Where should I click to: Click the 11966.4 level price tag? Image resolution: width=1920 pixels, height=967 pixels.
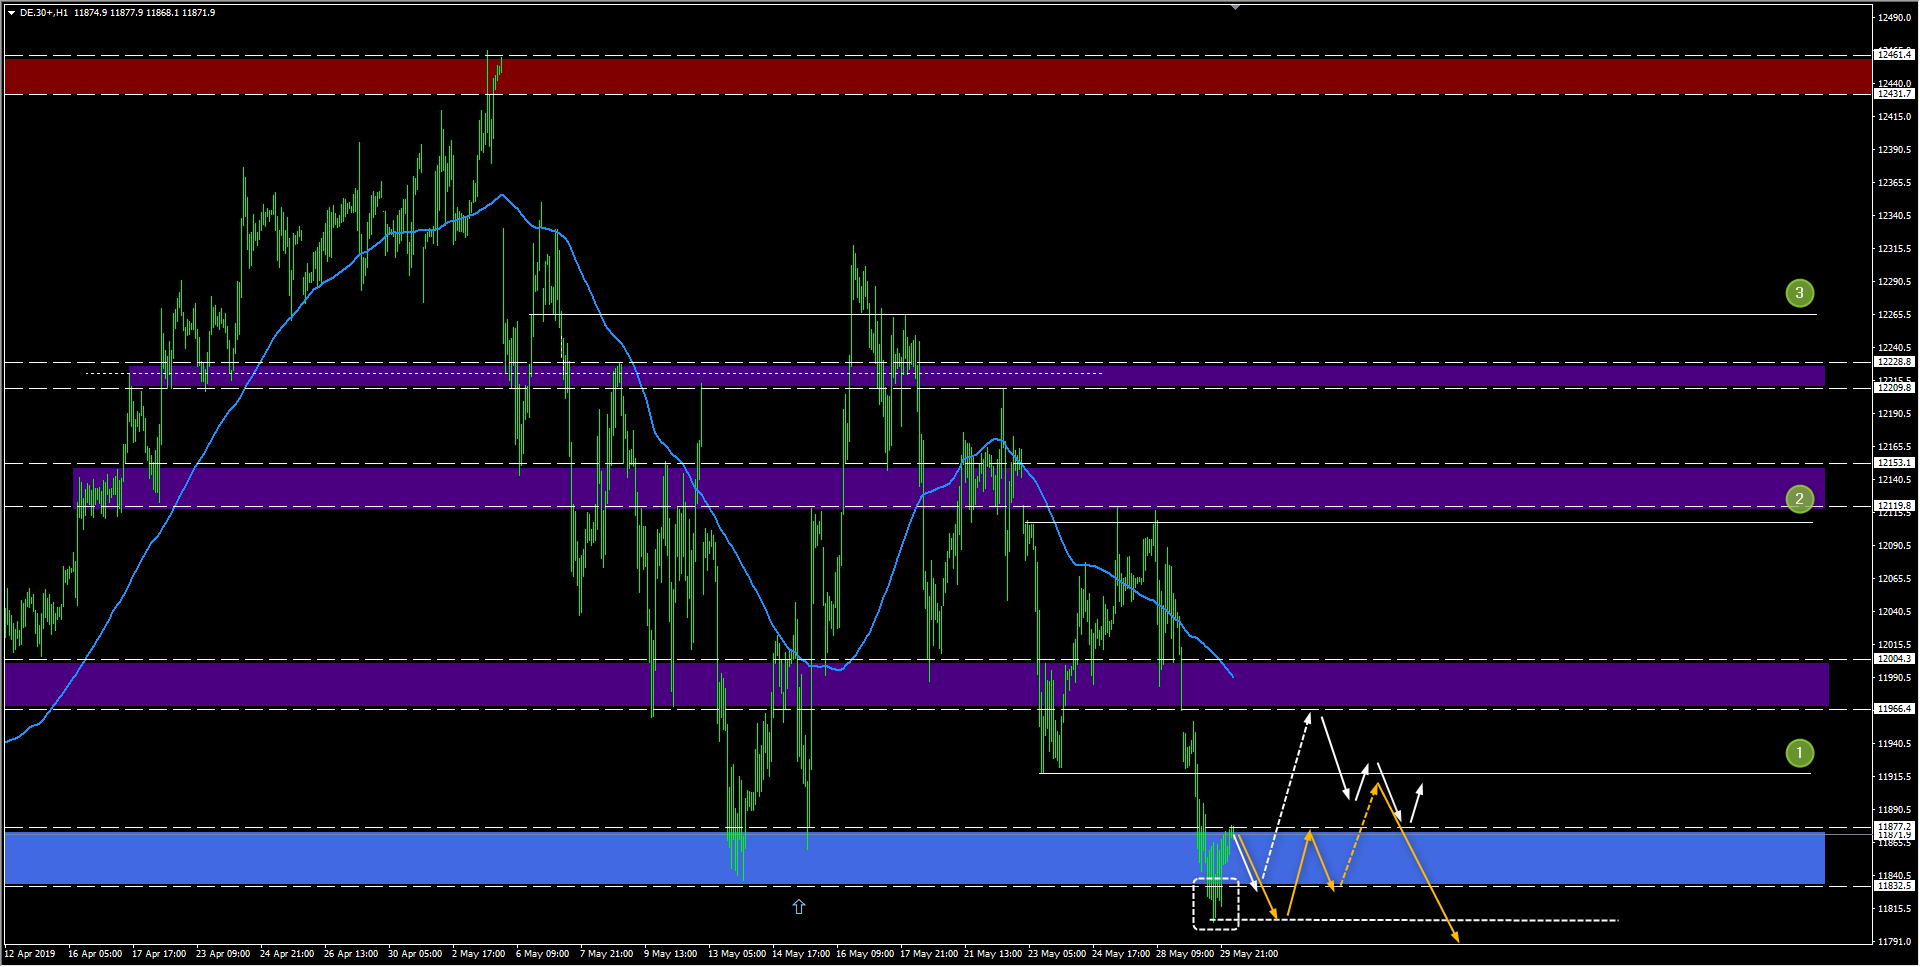pyautogui.click(x=1894, y=709)
